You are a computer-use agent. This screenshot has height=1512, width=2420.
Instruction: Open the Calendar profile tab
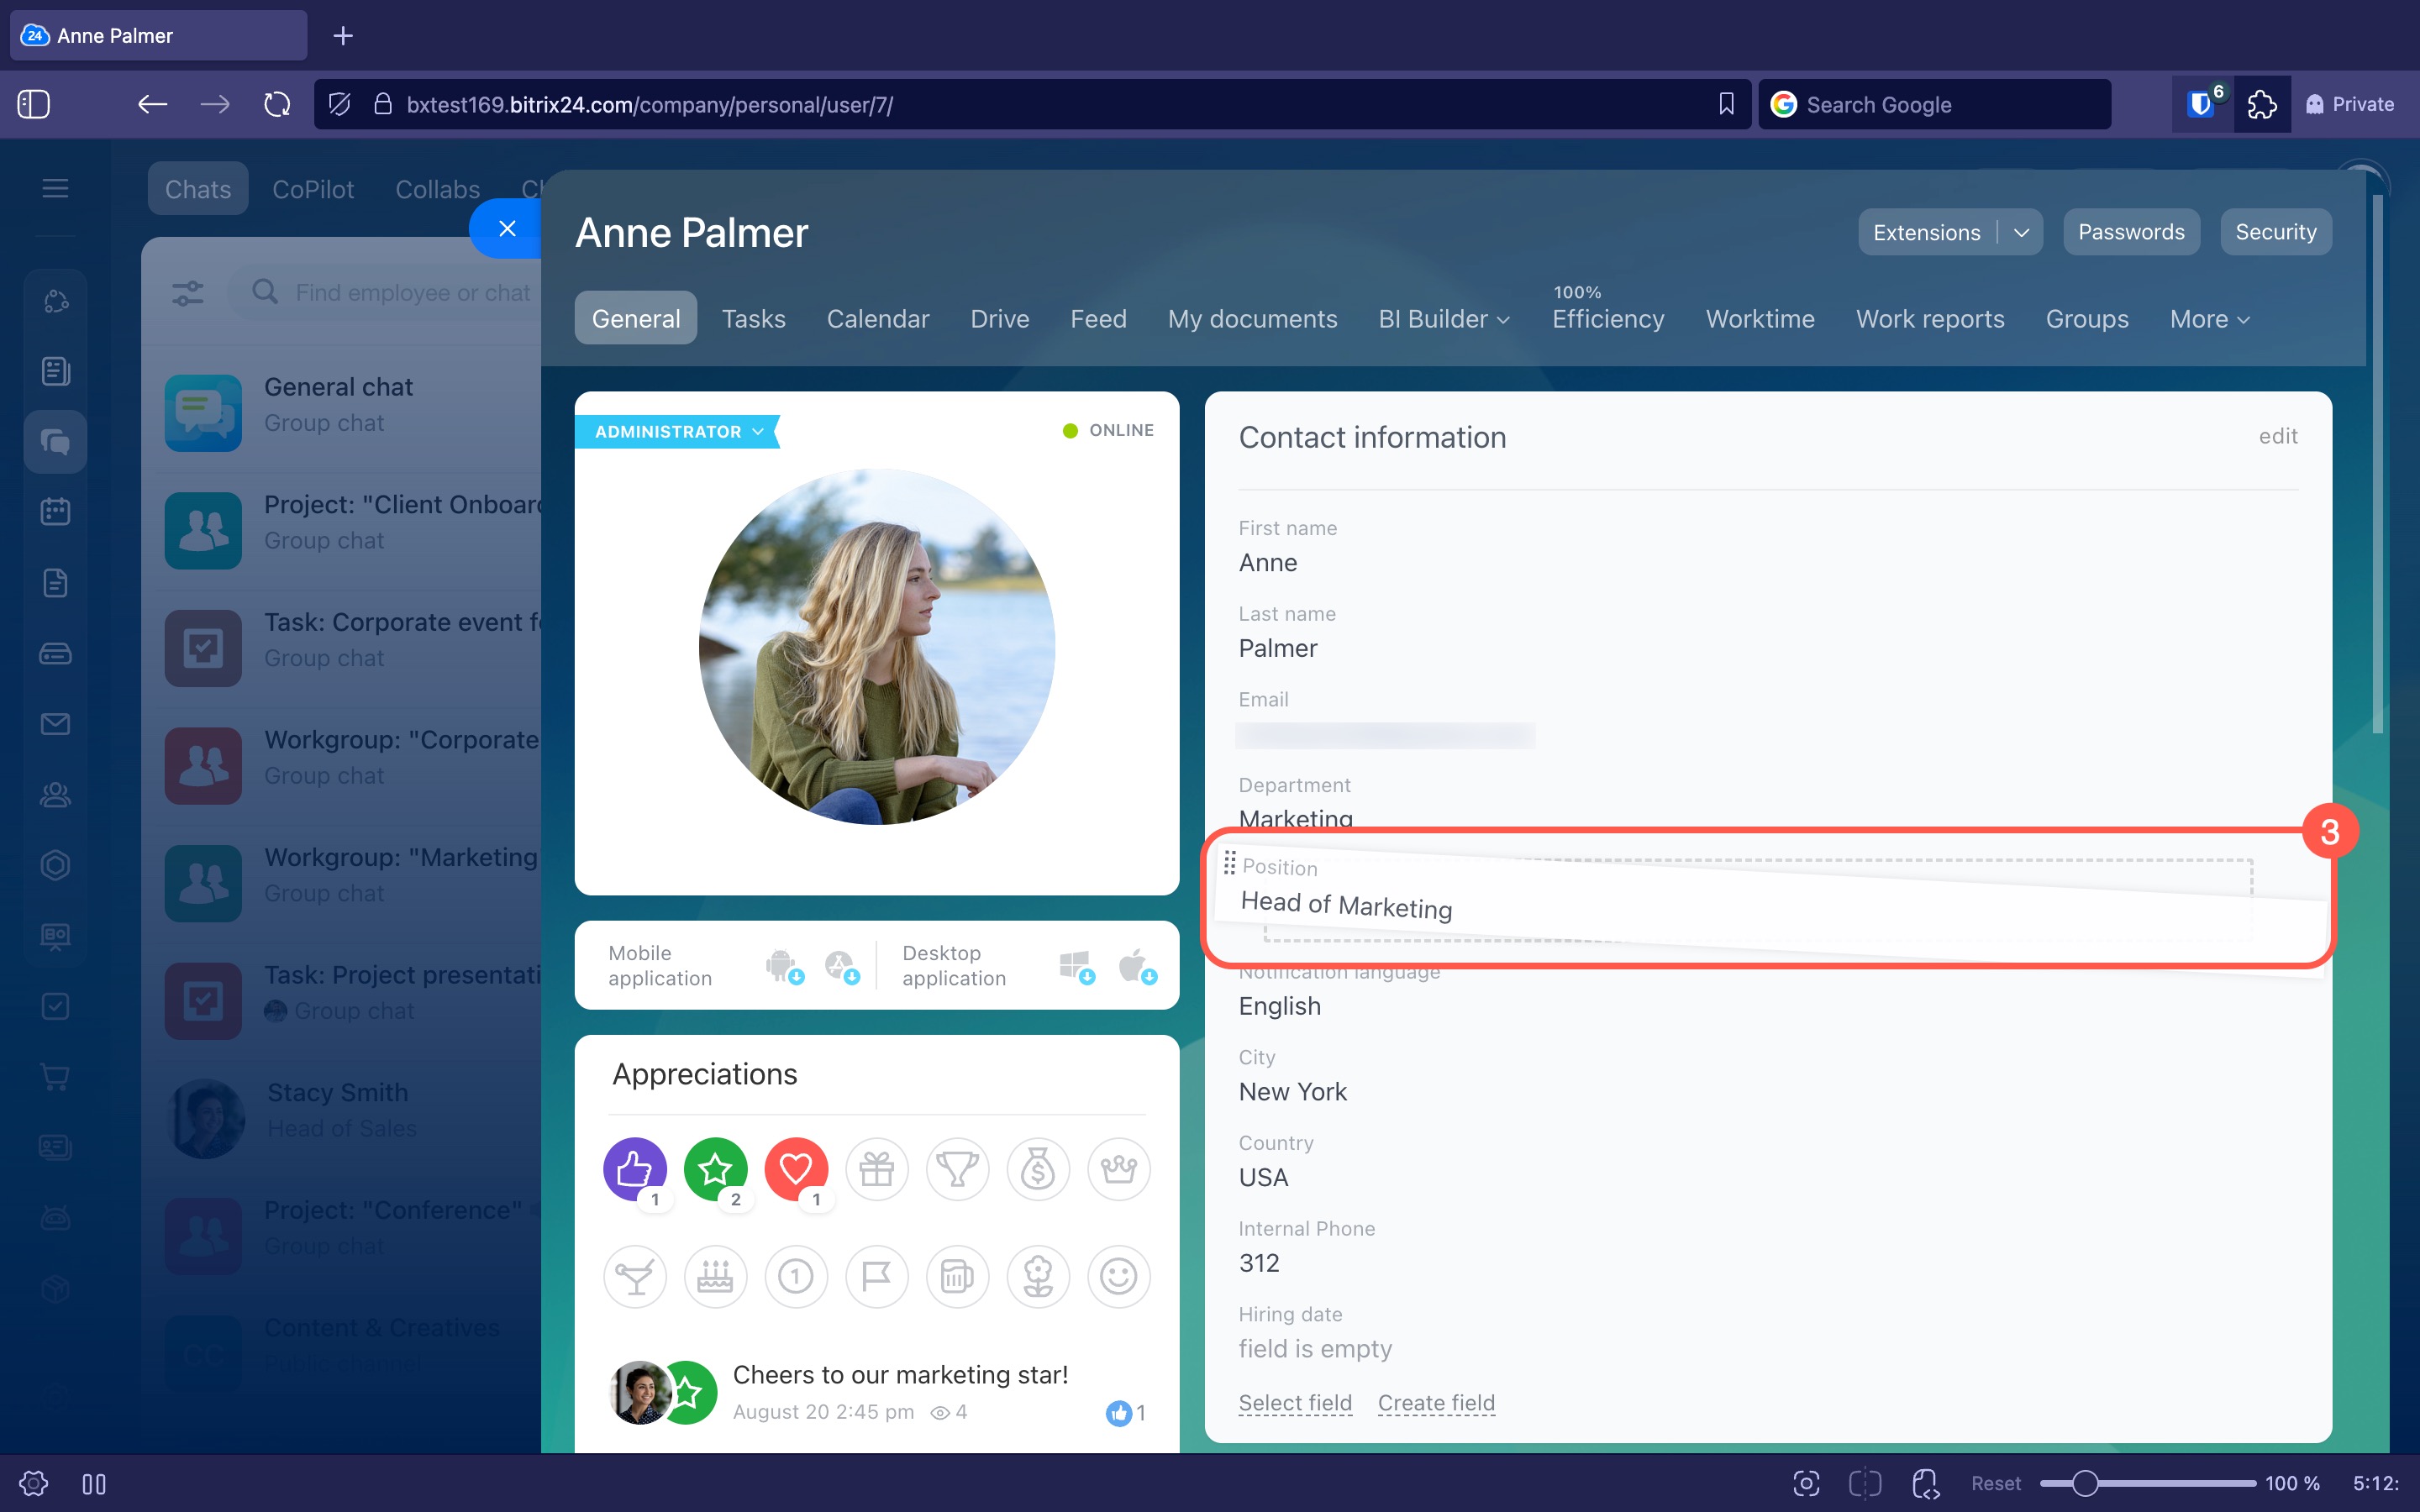(x=878, y=319)
